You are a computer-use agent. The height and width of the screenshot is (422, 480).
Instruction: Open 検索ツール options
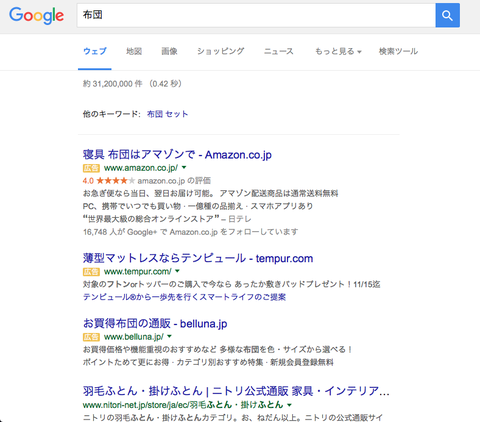pos(398,51)
